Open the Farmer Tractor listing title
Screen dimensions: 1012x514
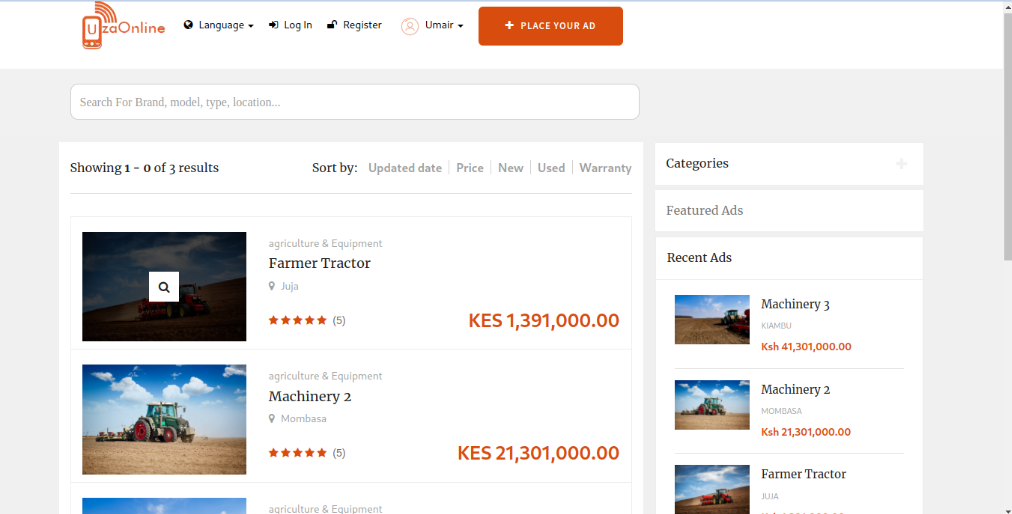coord(319,263)
